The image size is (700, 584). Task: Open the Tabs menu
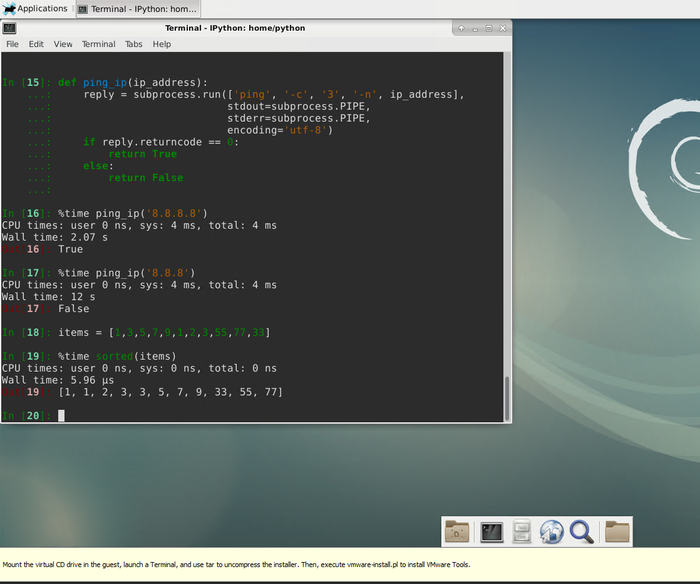134,44
